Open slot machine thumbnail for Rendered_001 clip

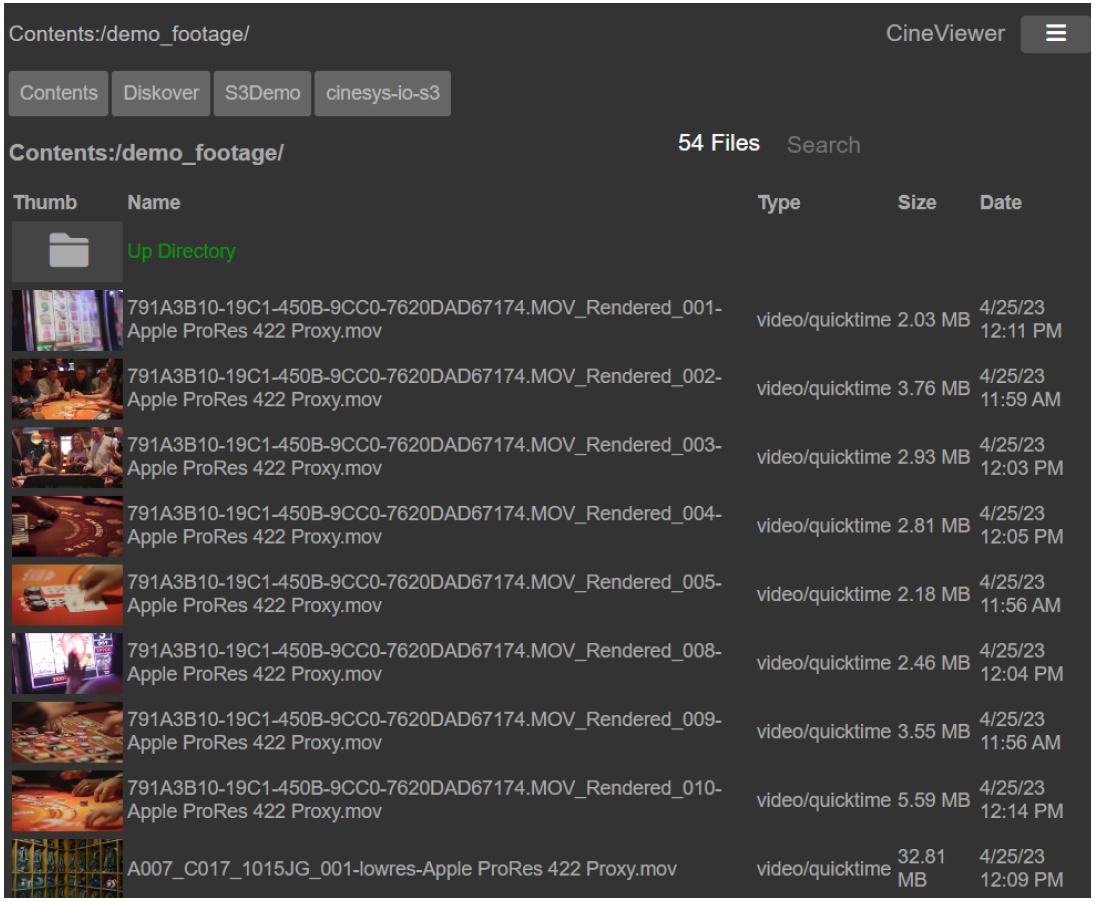click(x=68, y=320)
